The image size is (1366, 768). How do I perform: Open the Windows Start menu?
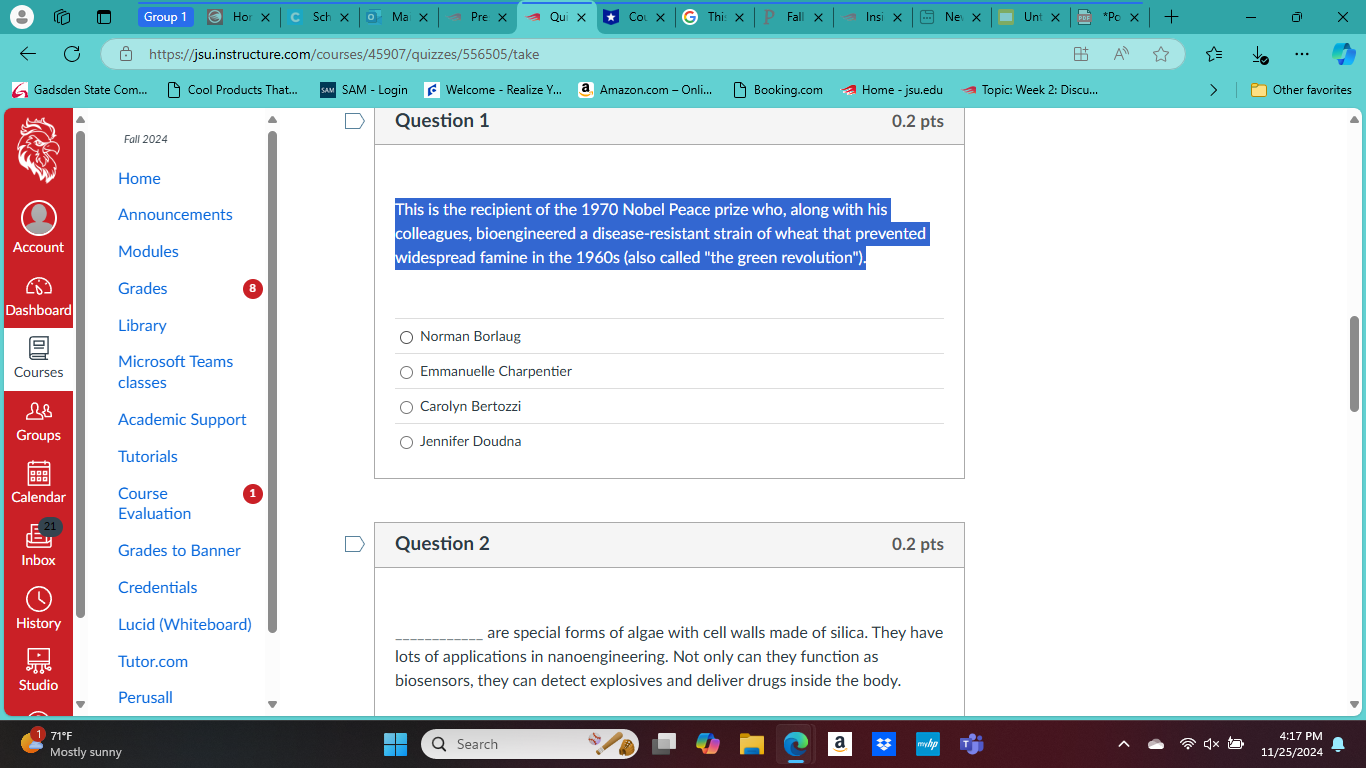396,744
